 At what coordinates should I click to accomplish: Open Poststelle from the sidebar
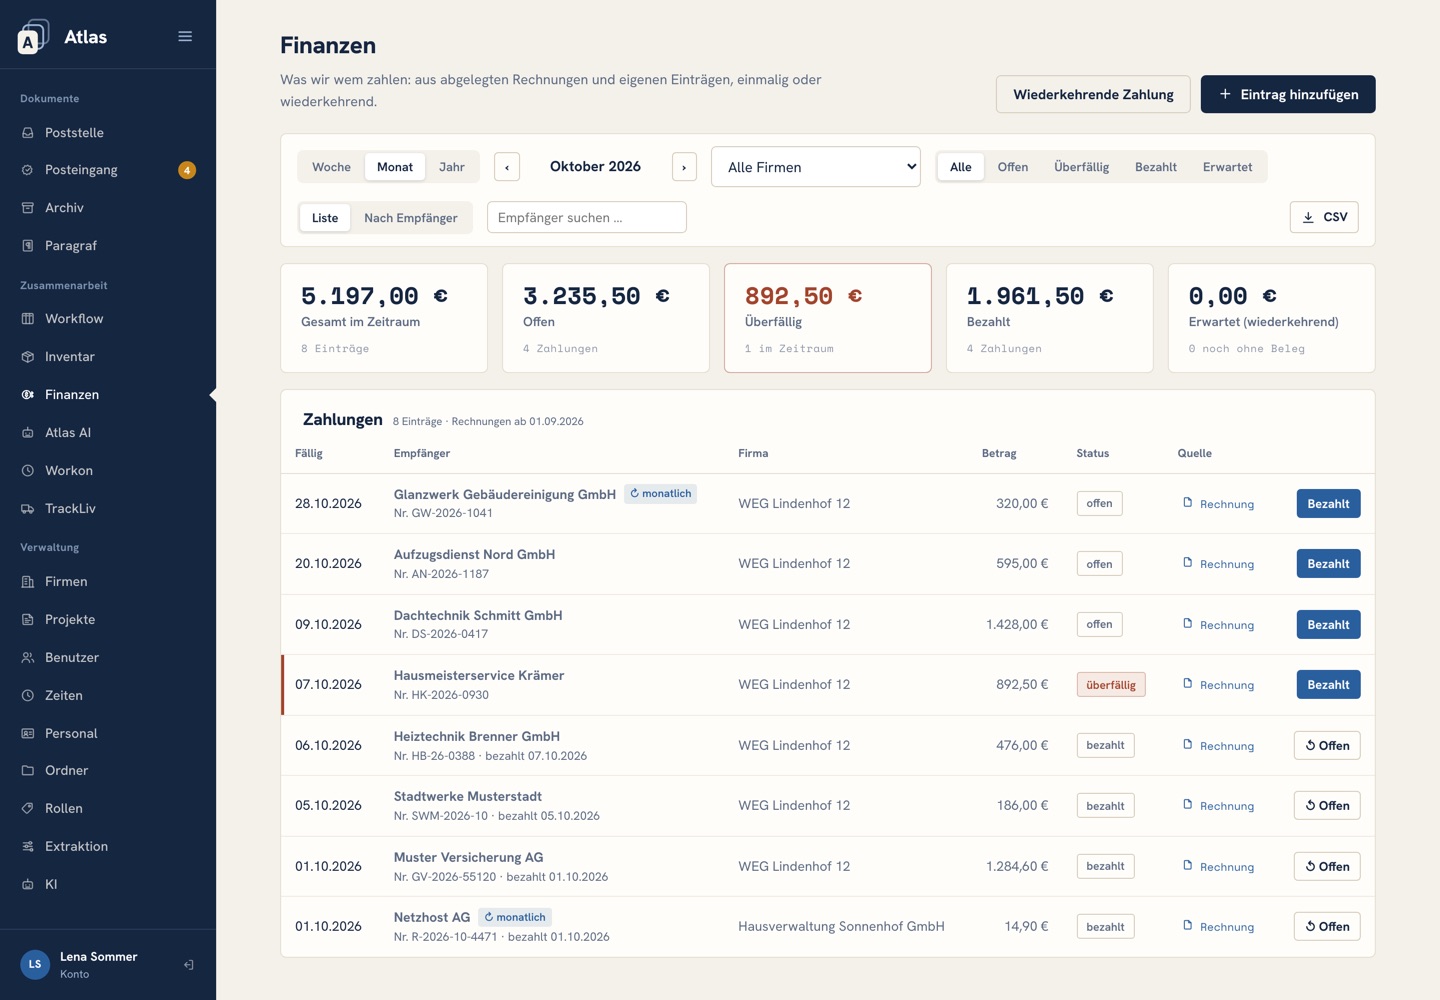click(108, 132)
